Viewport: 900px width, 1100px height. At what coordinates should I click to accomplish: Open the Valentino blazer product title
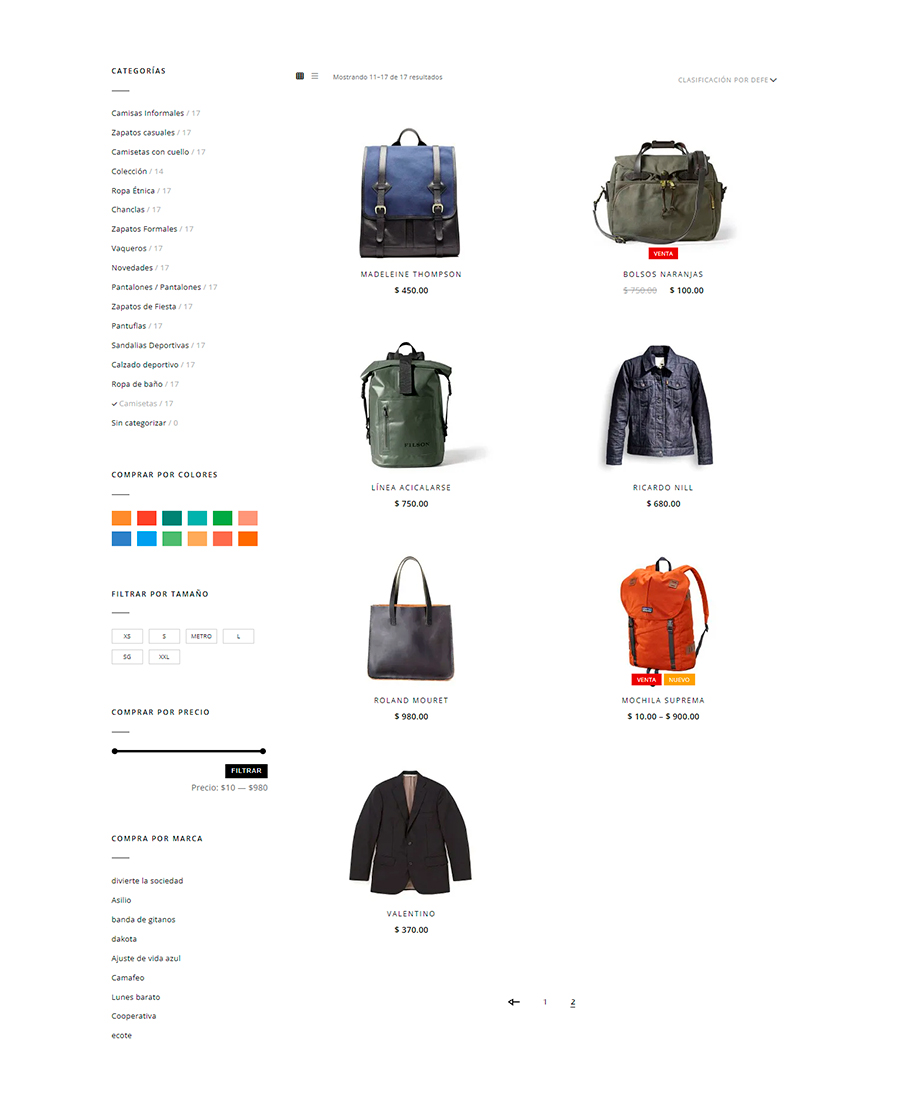click(x=411, y=913)
